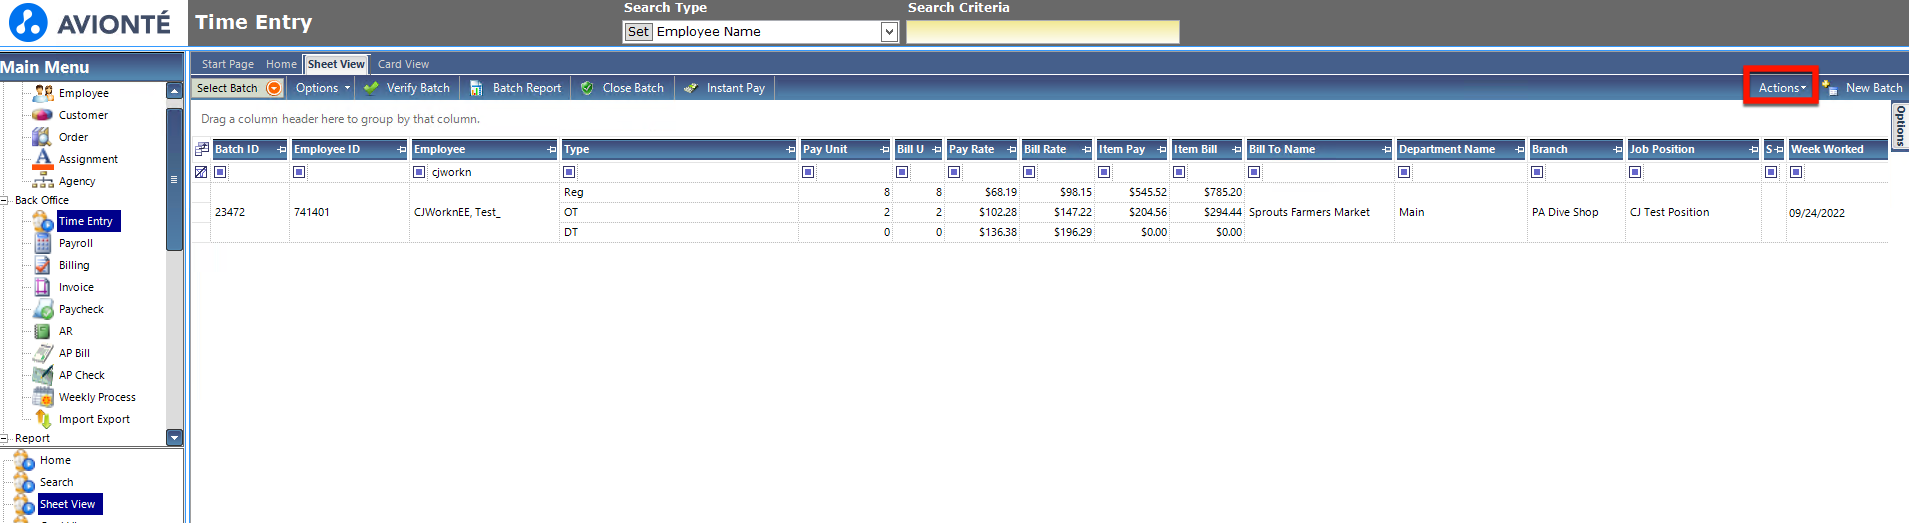The height and width of the screenshot is (523, 1909).
Task: Open the Actions dropdown
Action: pos(1782,88)
